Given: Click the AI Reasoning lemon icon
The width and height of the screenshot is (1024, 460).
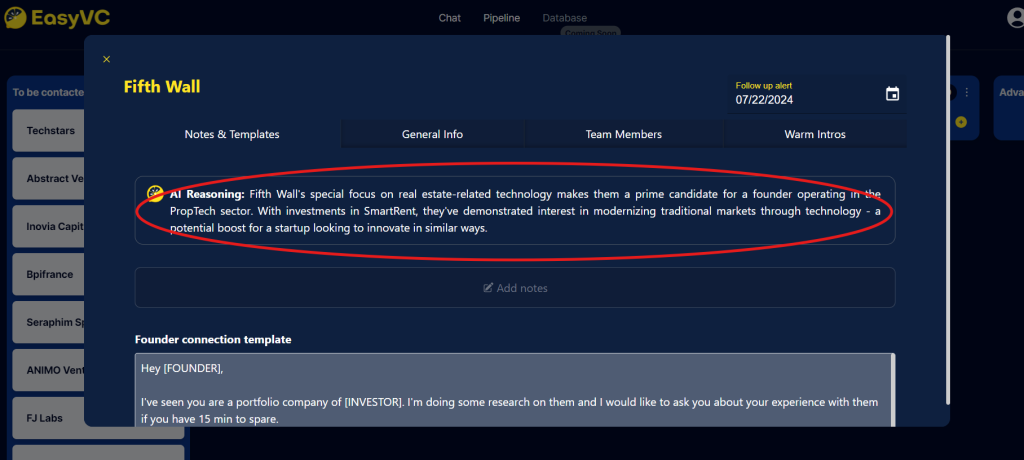Looking at the screenshot, I should click(x=155, y=193).
